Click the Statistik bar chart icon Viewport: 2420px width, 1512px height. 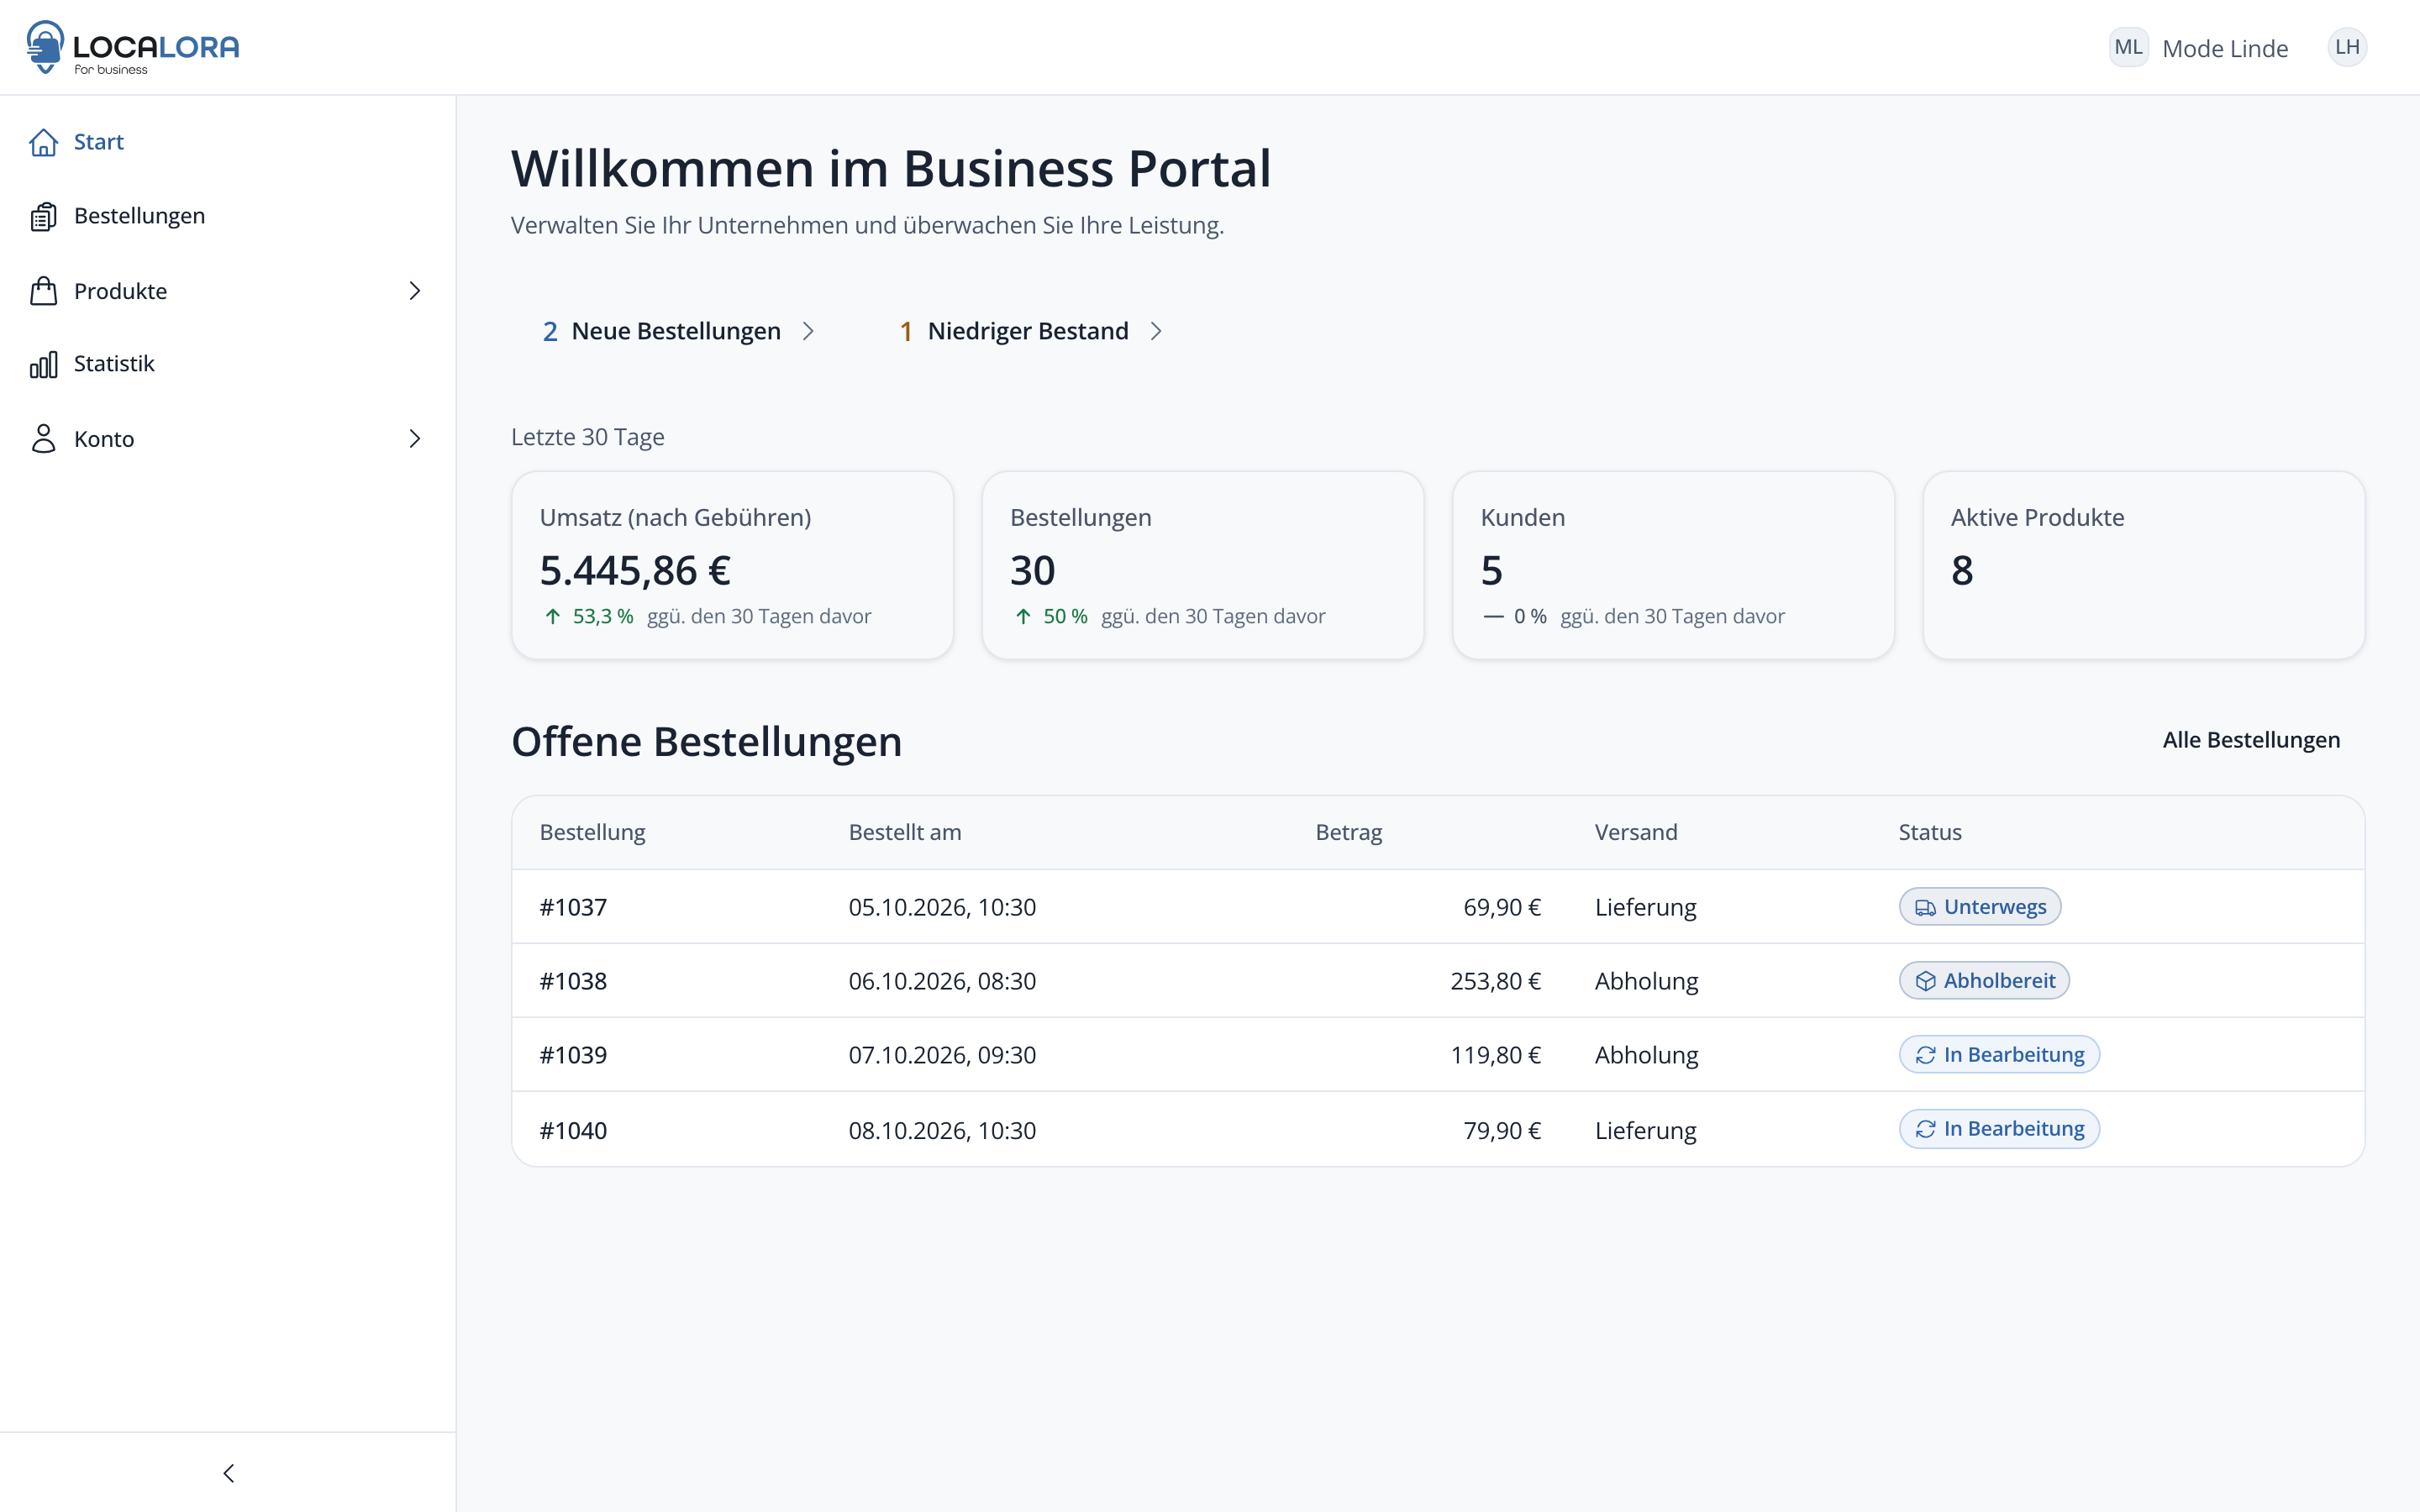[x=43, y=364]
